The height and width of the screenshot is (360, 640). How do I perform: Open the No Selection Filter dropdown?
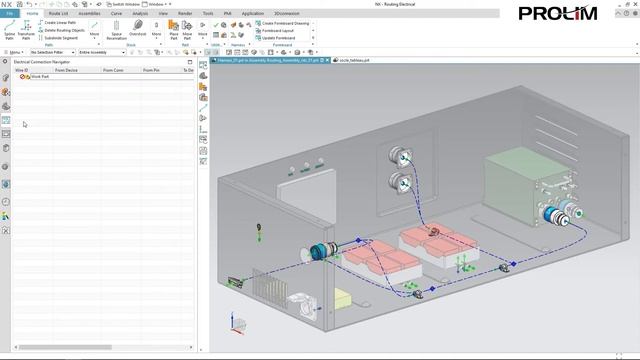tap(53, 52)
